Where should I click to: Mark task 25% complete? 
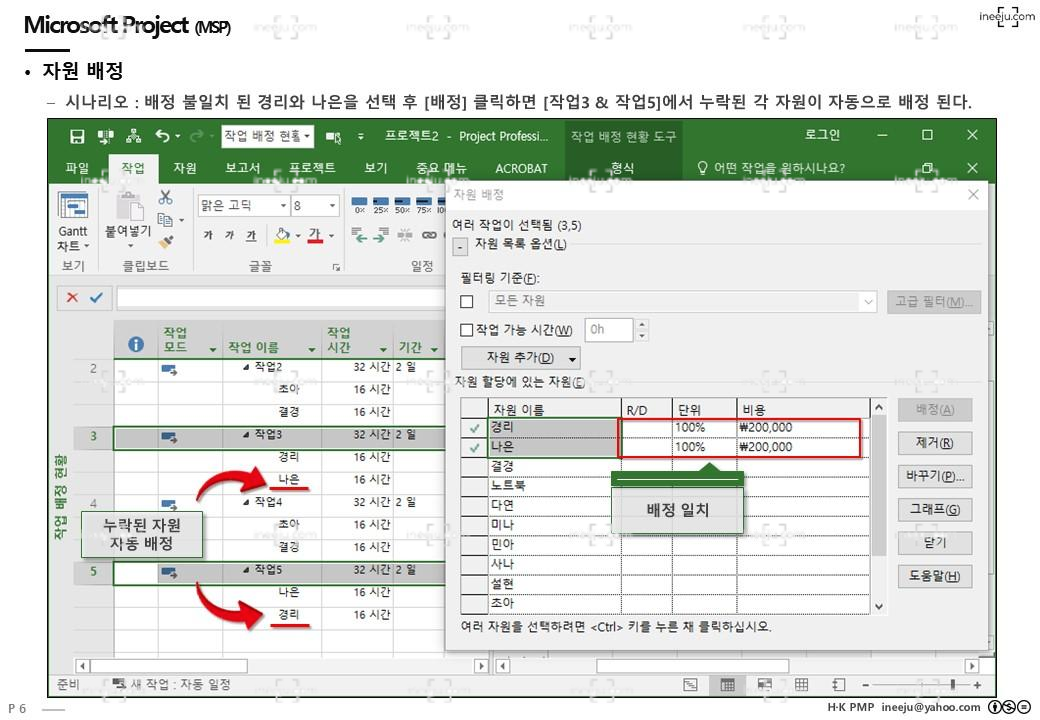coord(381,206)
